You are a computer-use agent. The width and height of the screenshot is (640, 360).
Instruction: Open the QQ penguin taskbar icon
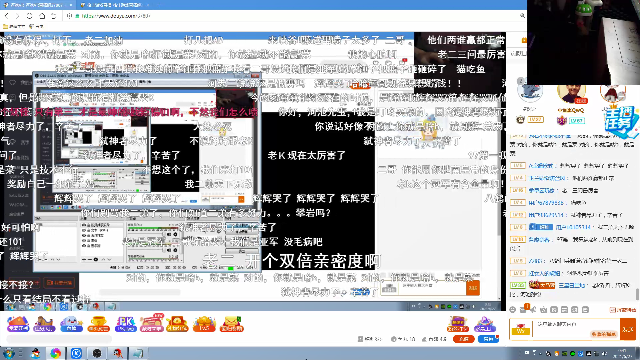click(36, 353)
